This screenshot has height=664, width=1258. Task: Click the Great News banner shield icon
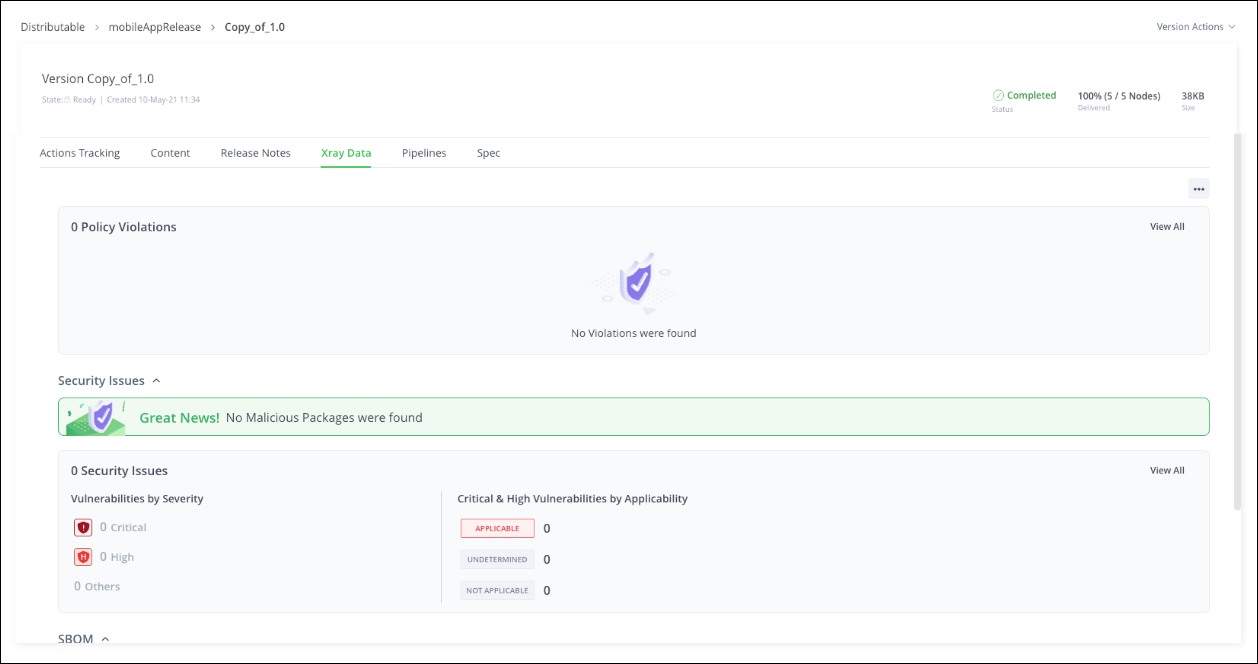point(95,417)
